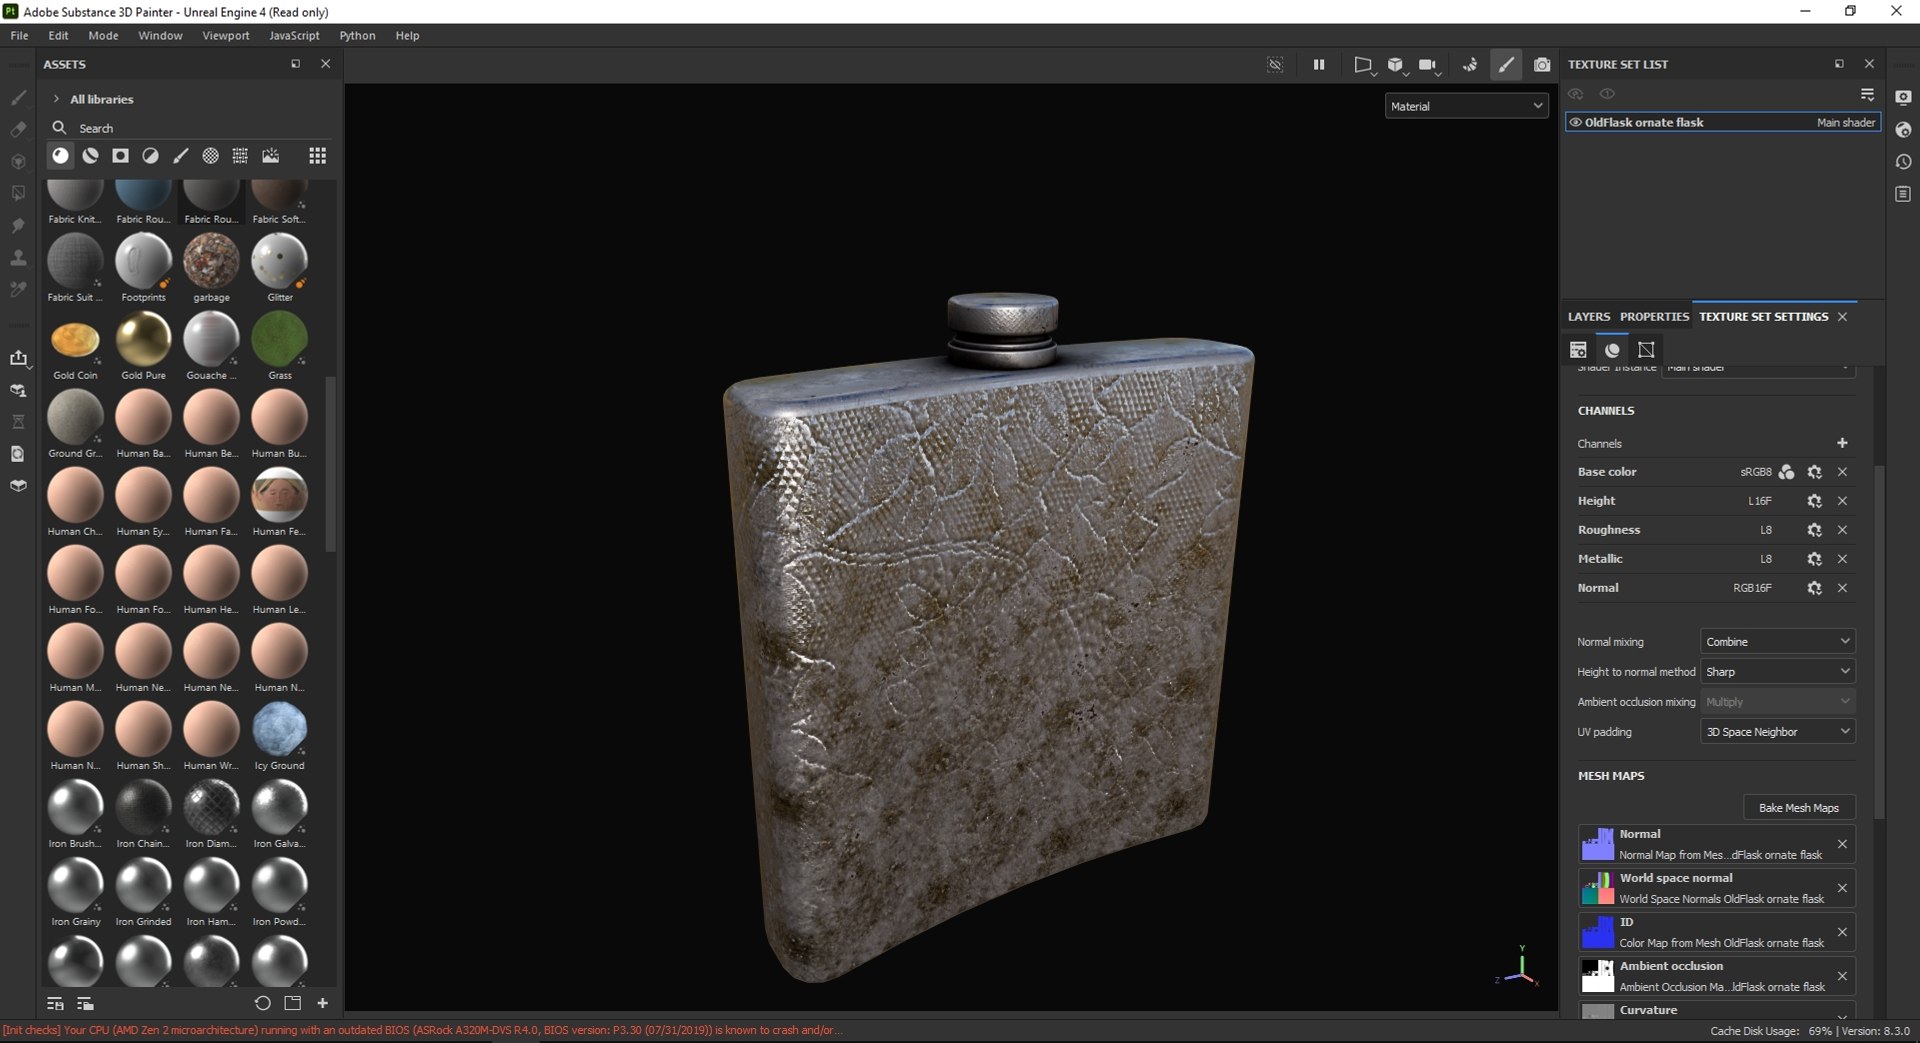Toggle solo texture set eye icon
Viewport: 1920px width, 1043px height.
[x=1607, y=93]
